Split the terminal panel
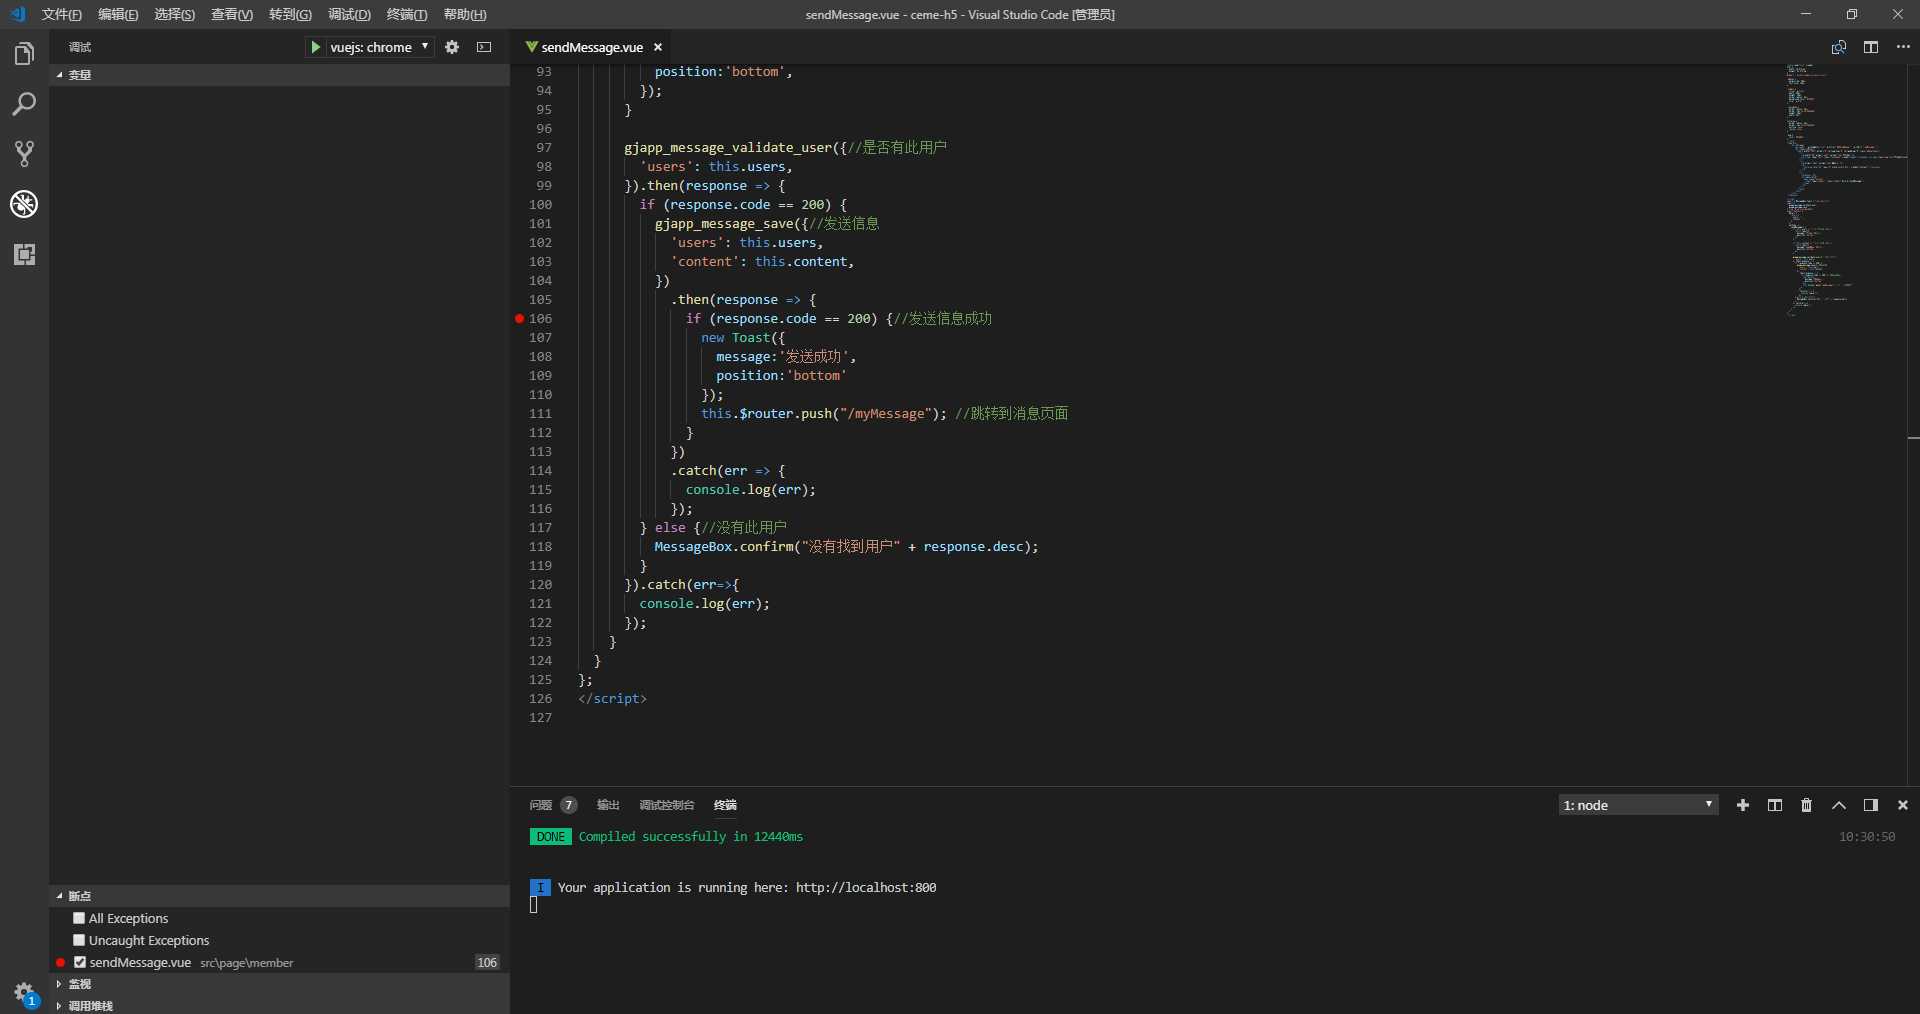The image size is (1920, 1014). click(1775, 805)
